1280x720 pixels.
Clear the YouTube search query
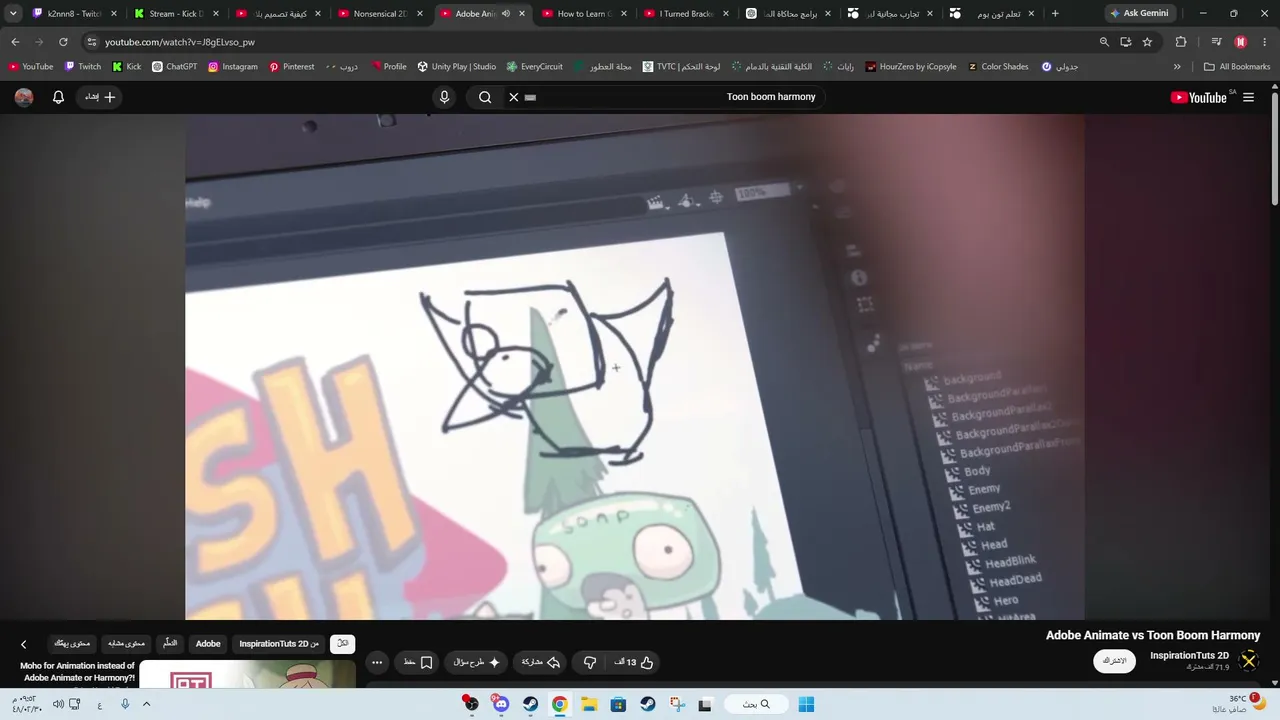[x=514, y=97]
